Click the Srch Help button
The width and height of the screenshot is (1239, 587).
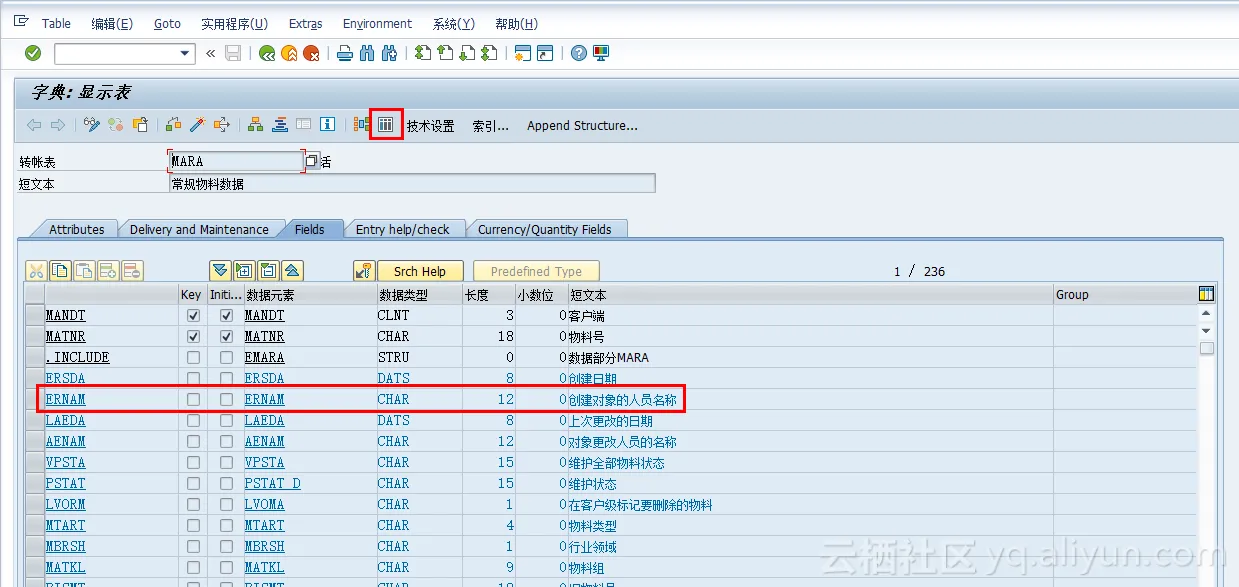(420, 271)
